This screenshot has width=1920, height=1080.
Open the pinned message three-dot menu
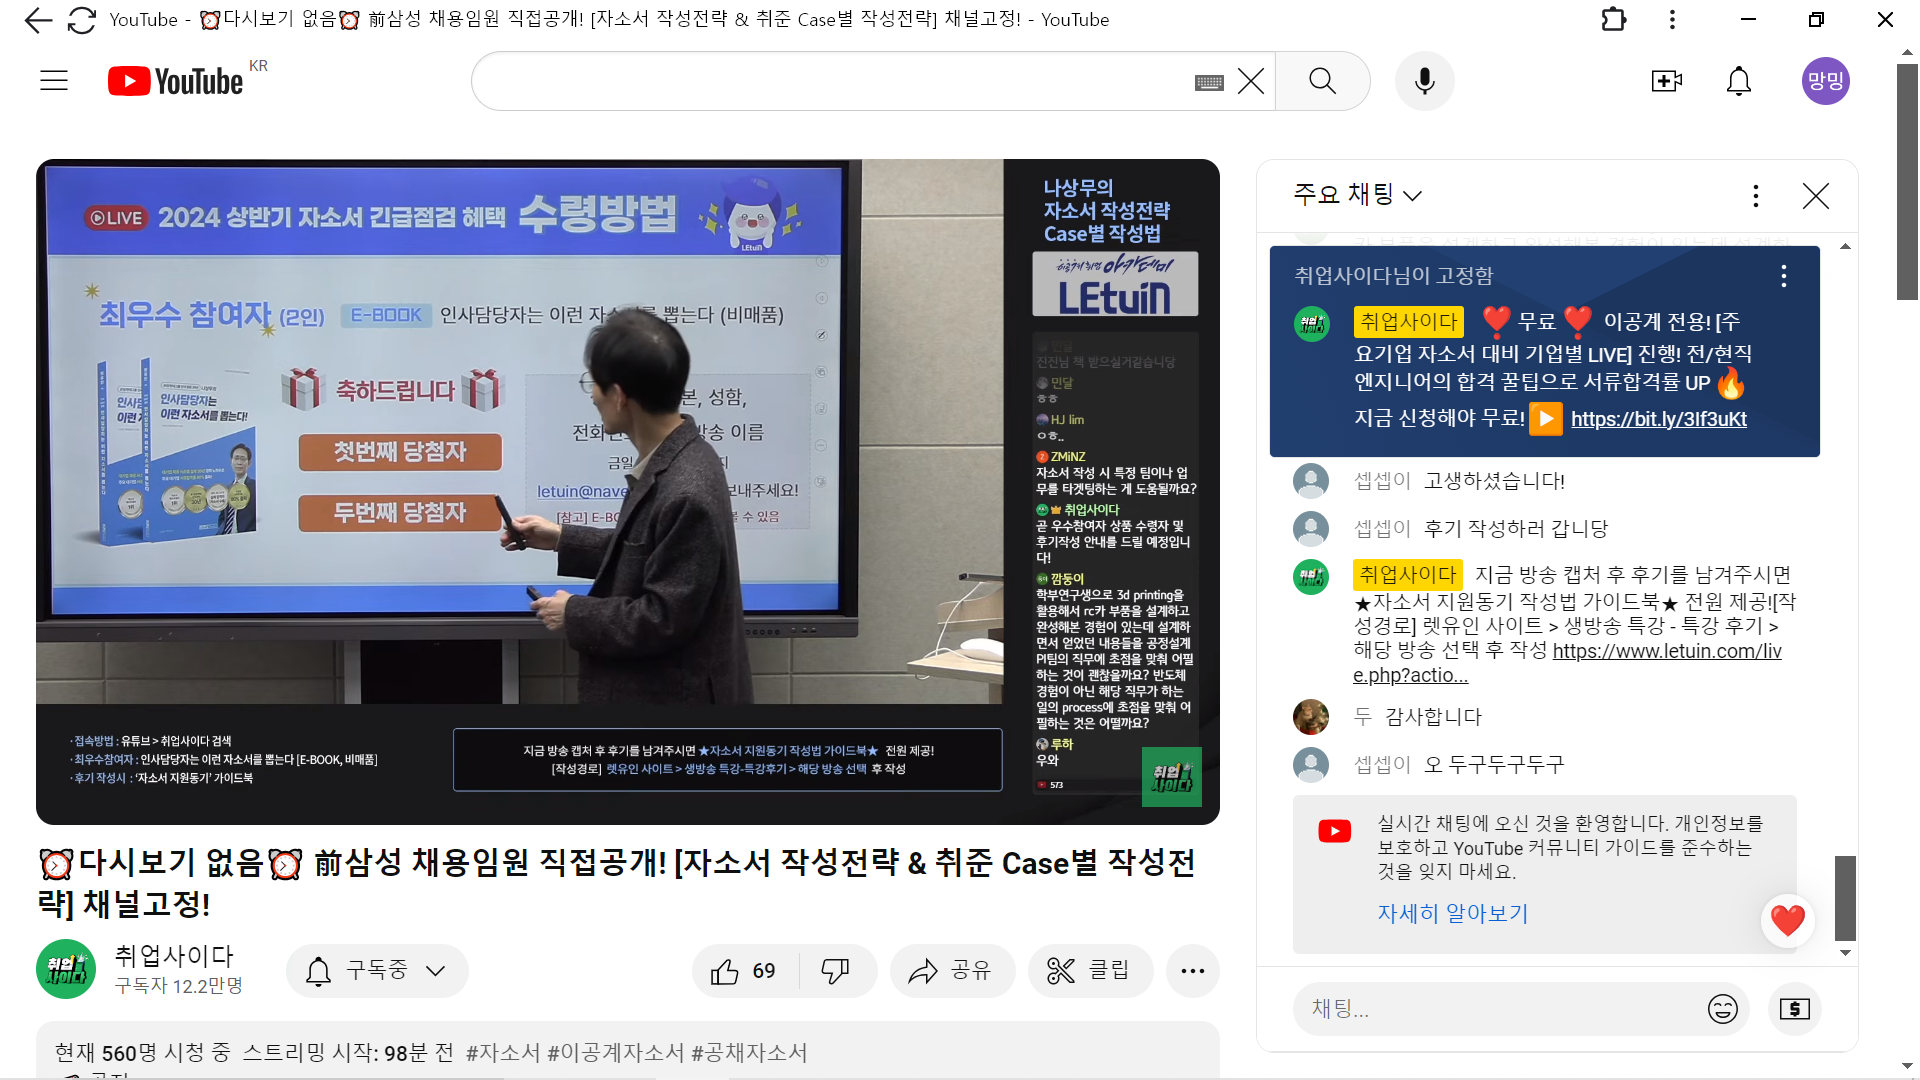[1784, 276]
